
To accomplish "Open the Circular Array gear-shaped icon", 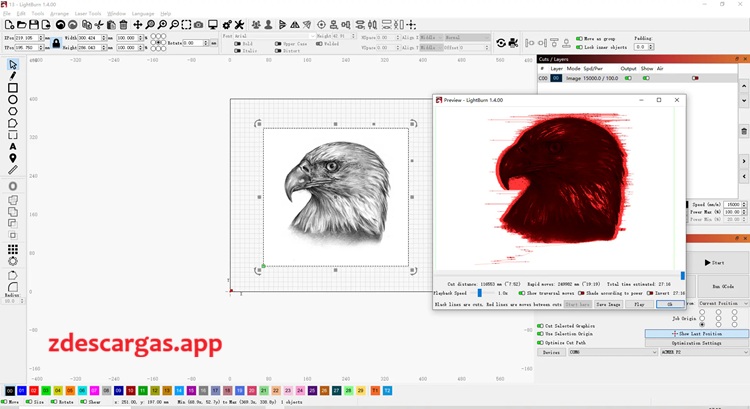I will point(13,261).
